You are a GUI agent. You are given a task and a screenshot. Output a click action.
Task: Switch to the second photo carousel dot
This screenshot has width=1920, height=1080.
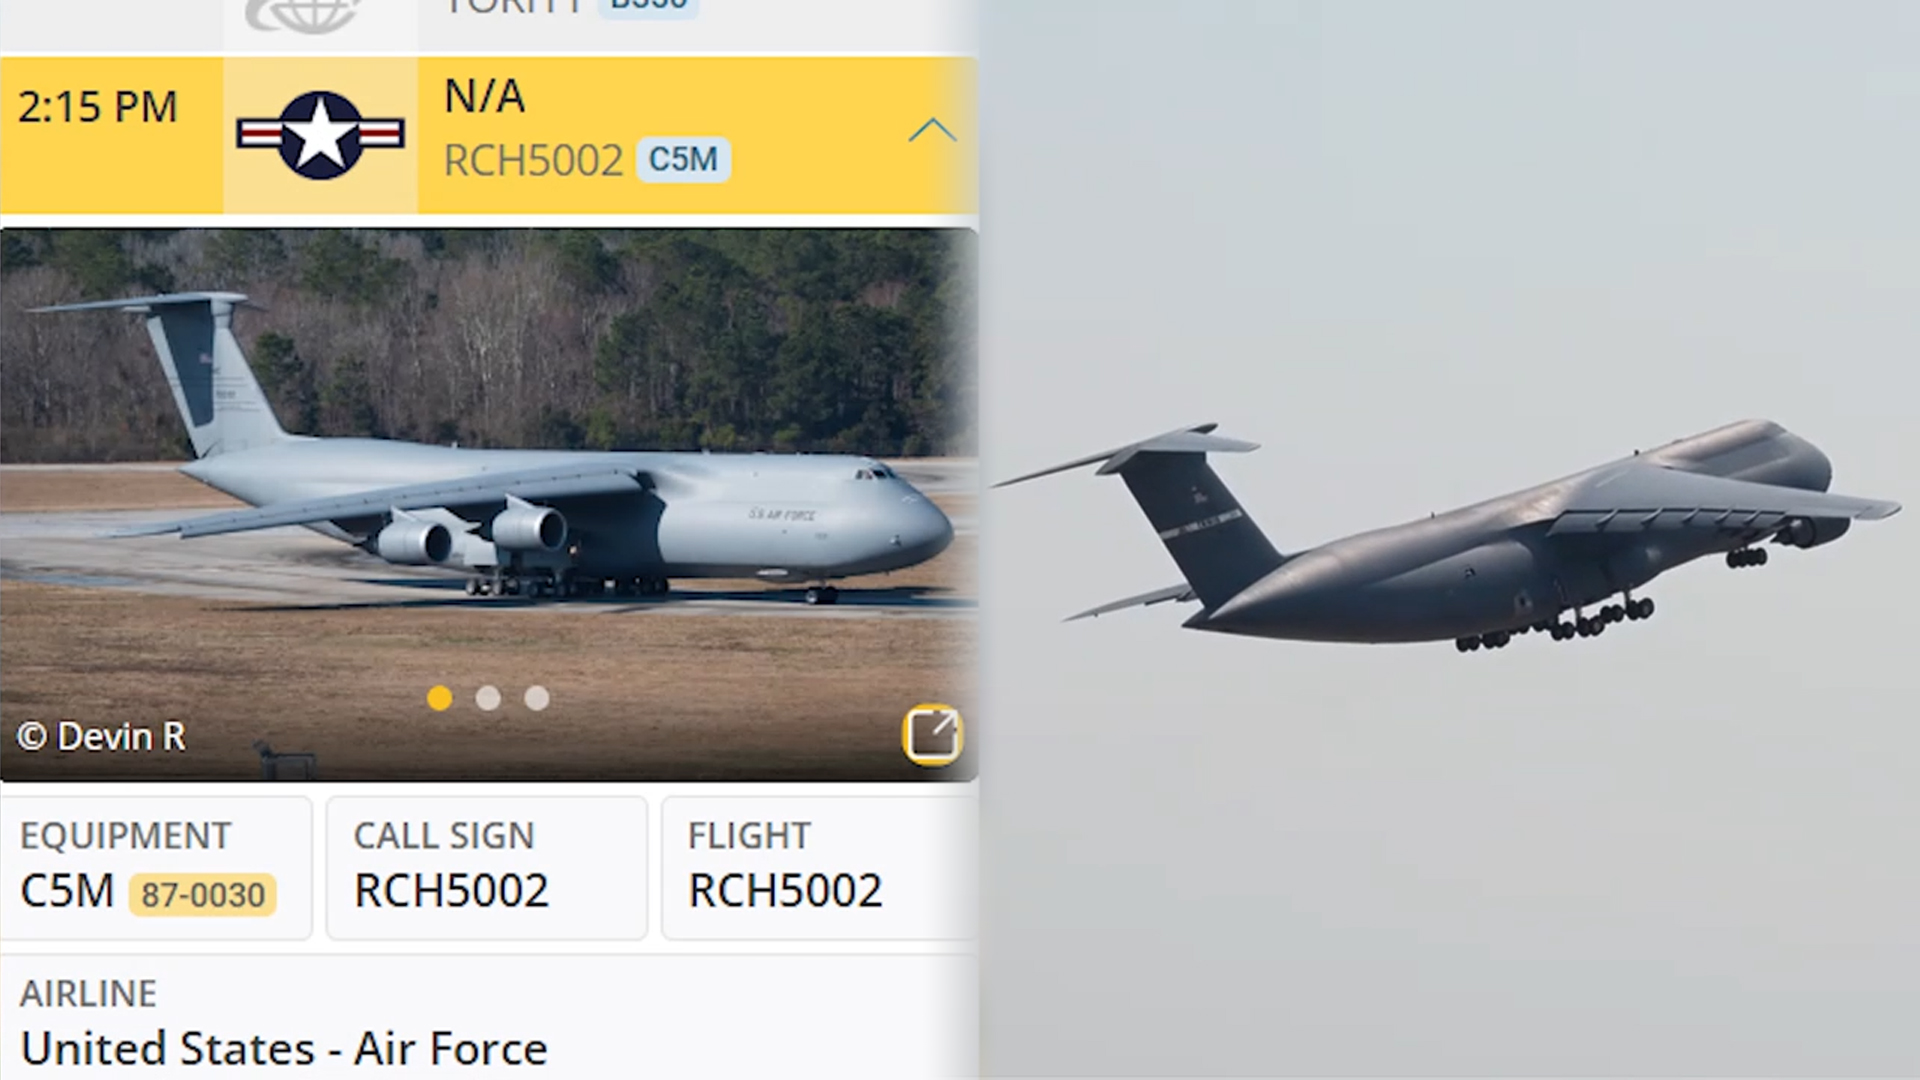pos(488,698)
